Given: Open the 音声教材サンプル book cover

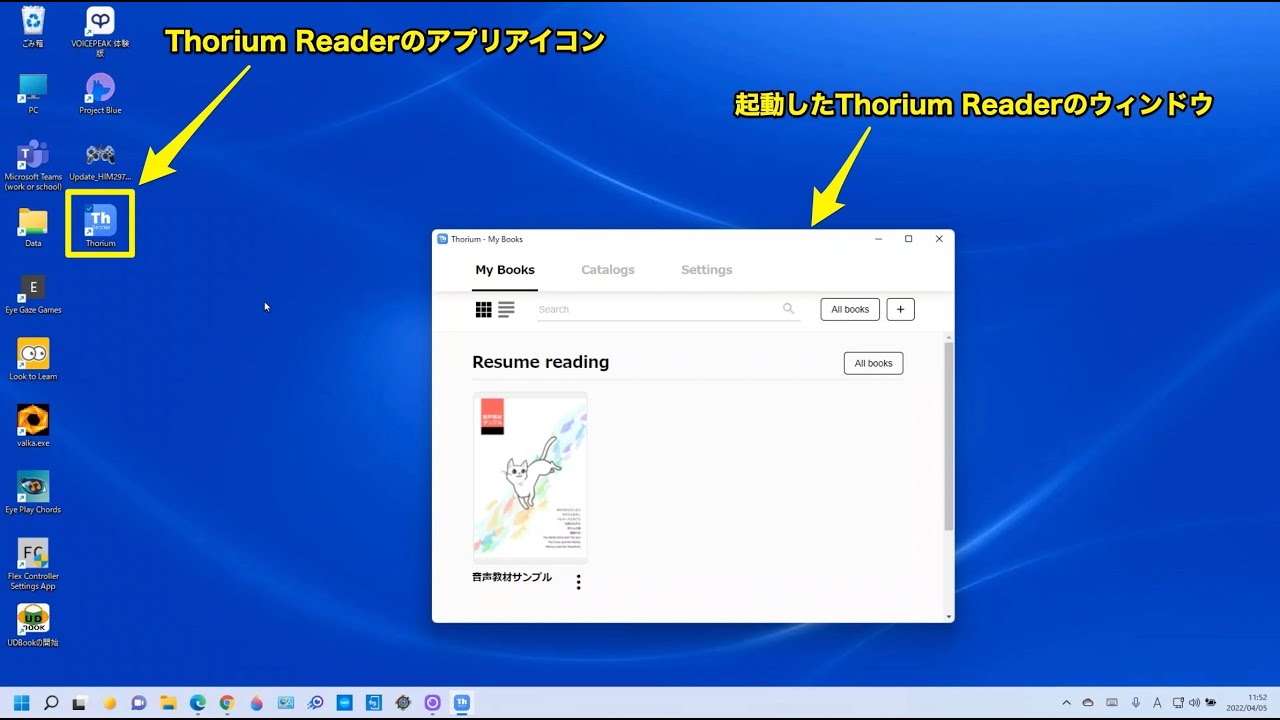Looking at the screenshot, I should (530, 478).
